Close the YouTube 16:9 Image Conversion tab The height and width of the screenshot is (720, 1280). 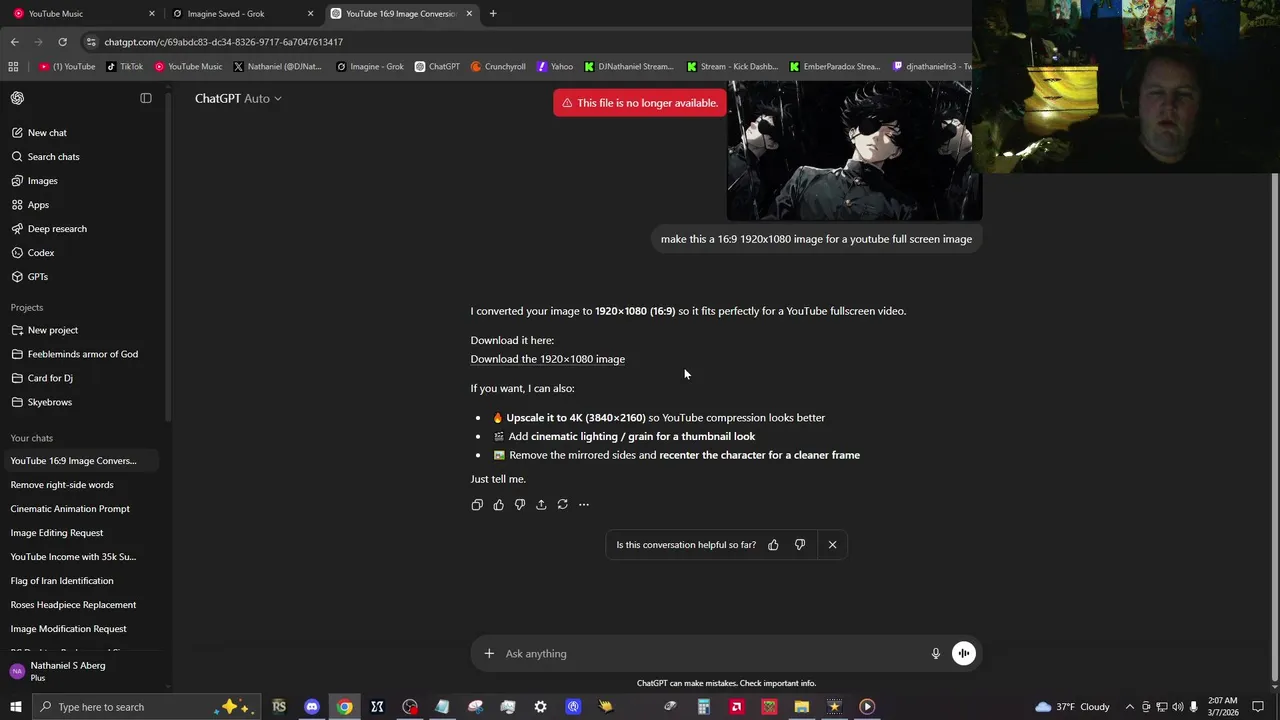[469, 14]
